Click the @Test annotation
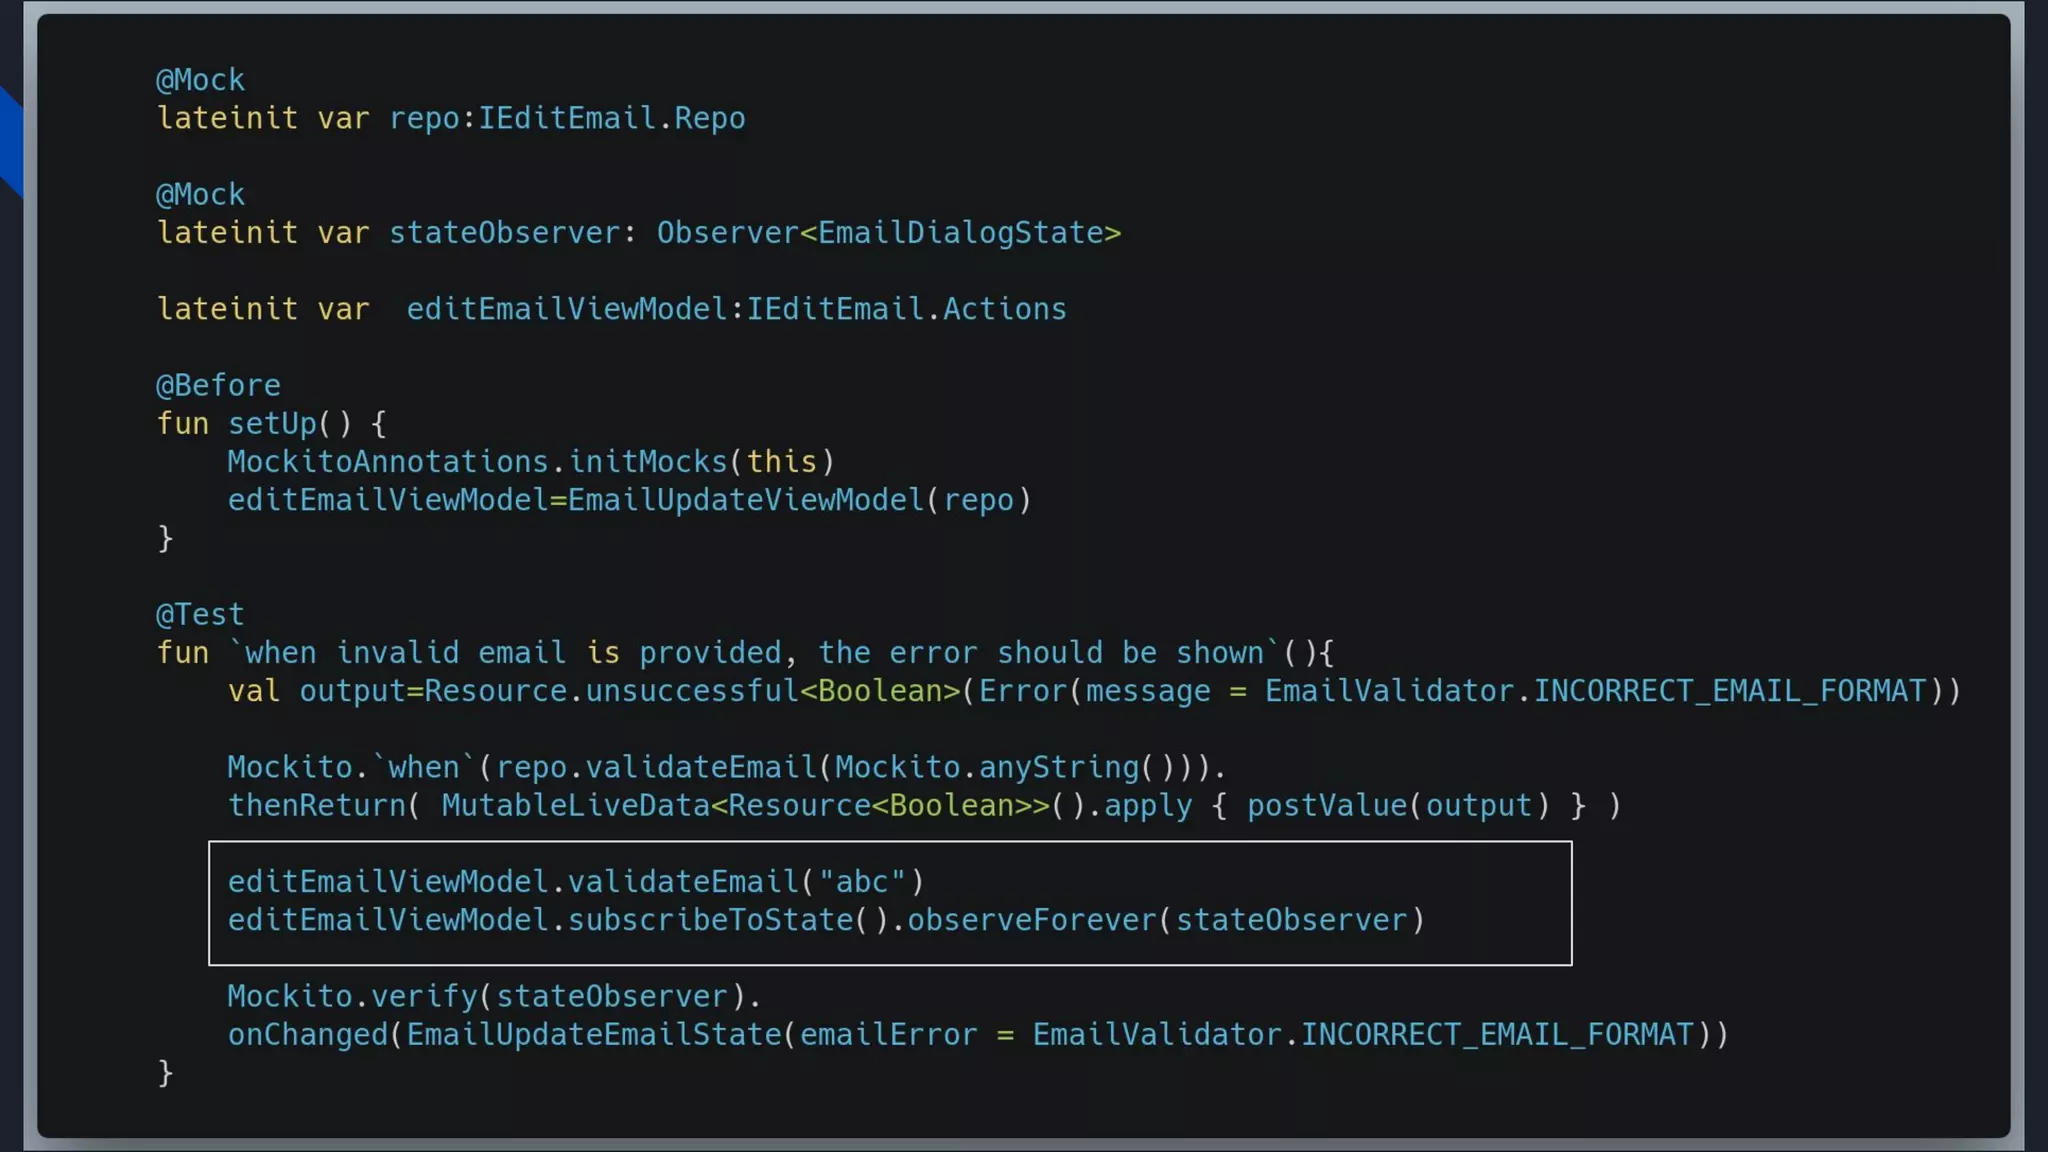The image size is (2048, 1152). point(200,614)
